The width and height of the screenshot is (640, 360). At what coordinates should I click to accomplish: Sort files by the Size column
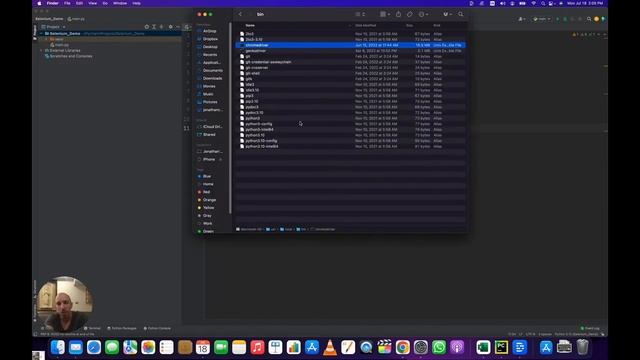[x=409, y=25]
